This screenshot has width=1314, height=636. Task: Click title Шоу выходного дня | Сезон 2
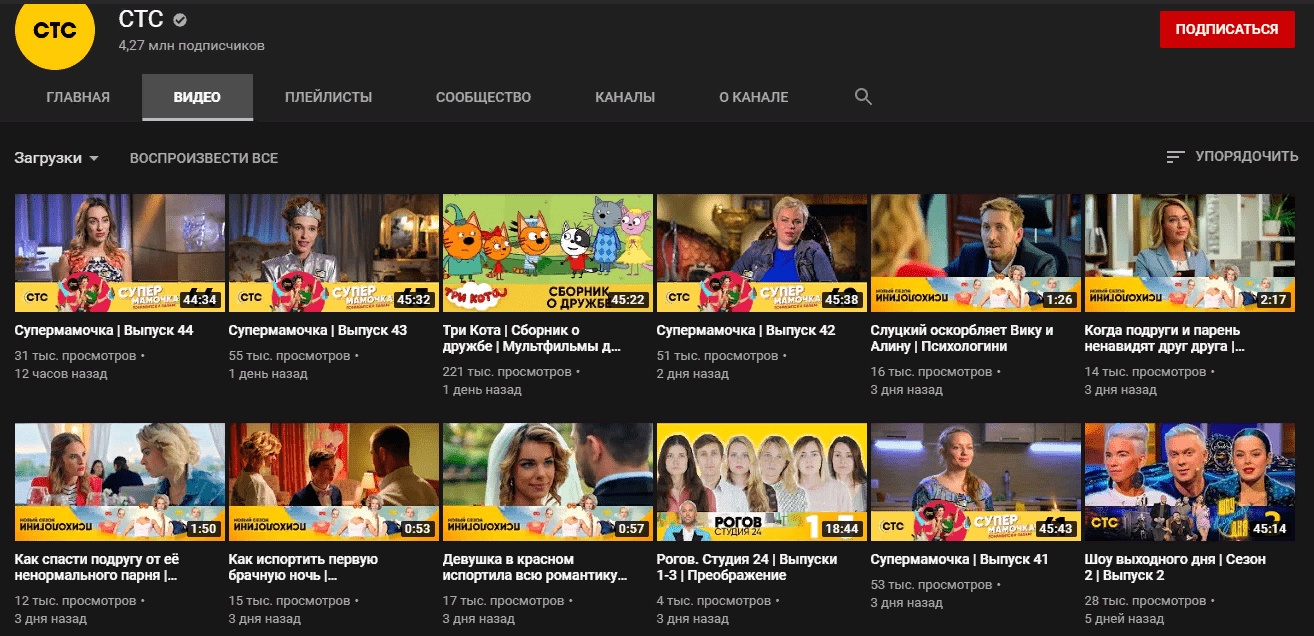(1176, 568)
